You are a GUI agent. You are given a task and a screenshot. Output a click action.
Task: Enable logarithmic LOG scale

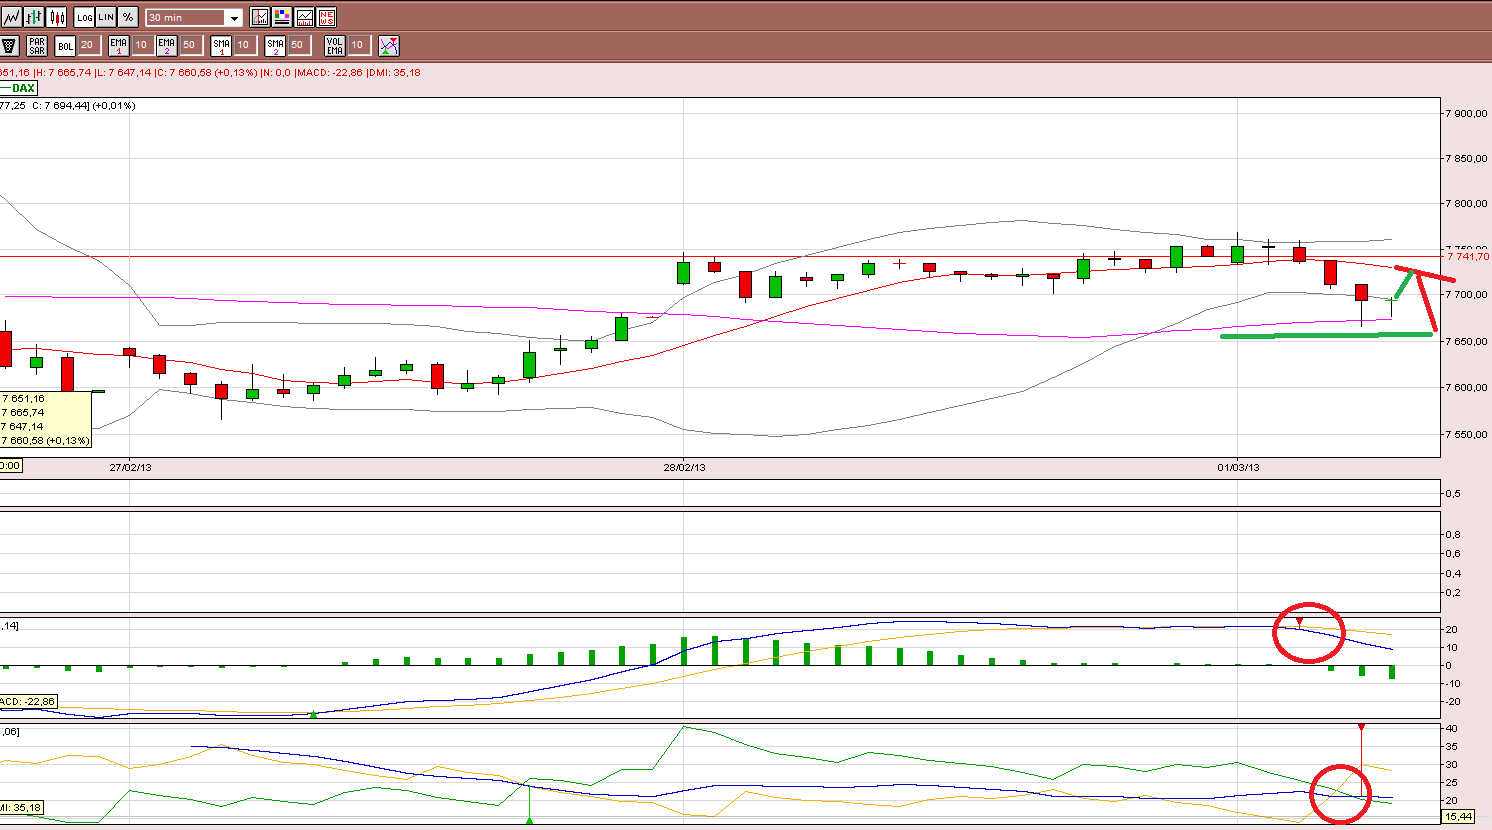84,17
